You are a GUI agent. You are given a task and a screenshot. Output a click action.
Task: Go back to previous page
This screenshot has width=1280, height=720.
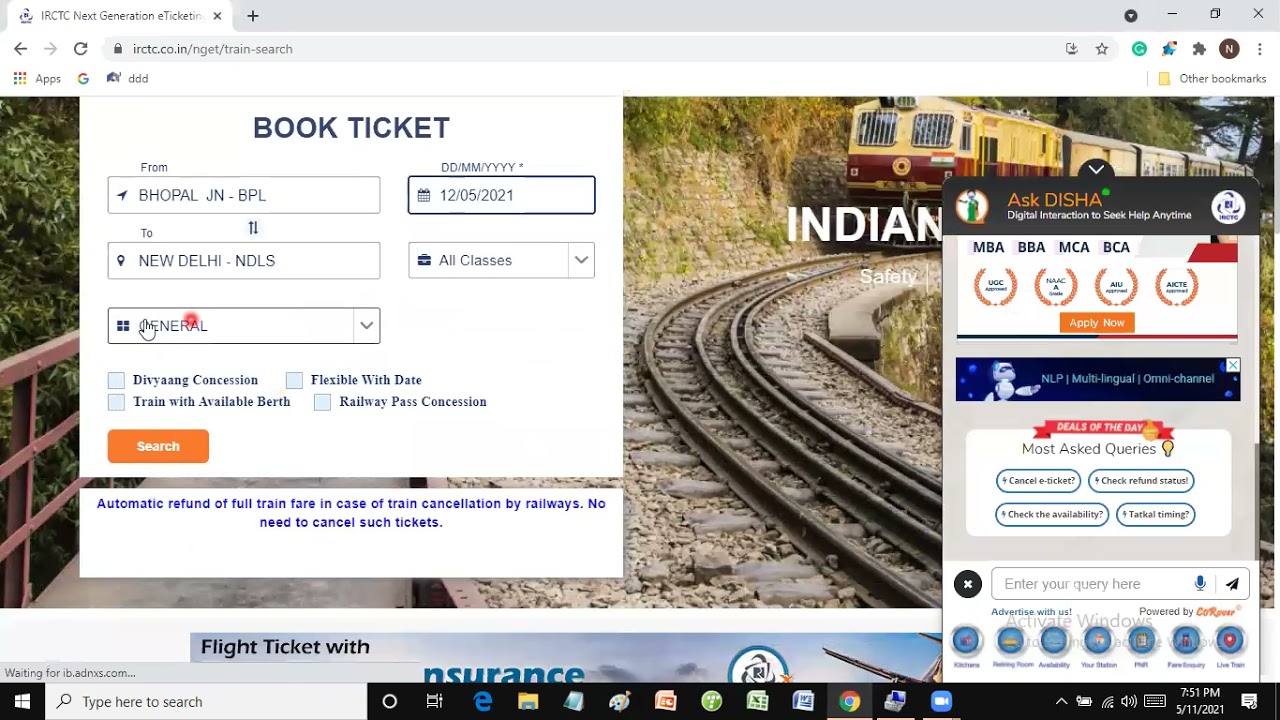(x=21, y=49)
